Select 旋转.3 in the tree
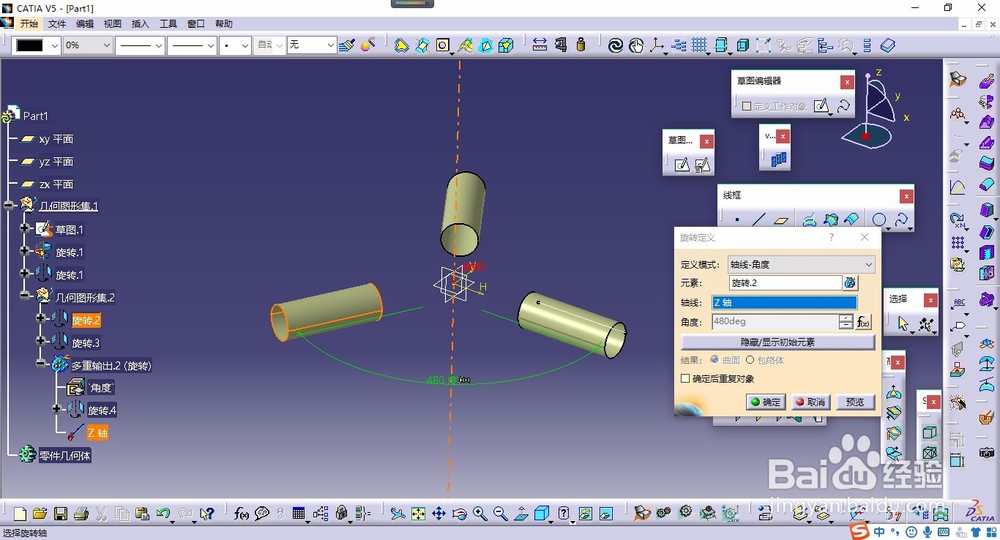The width and height of the screenshot is (1000, 540). 85,343
